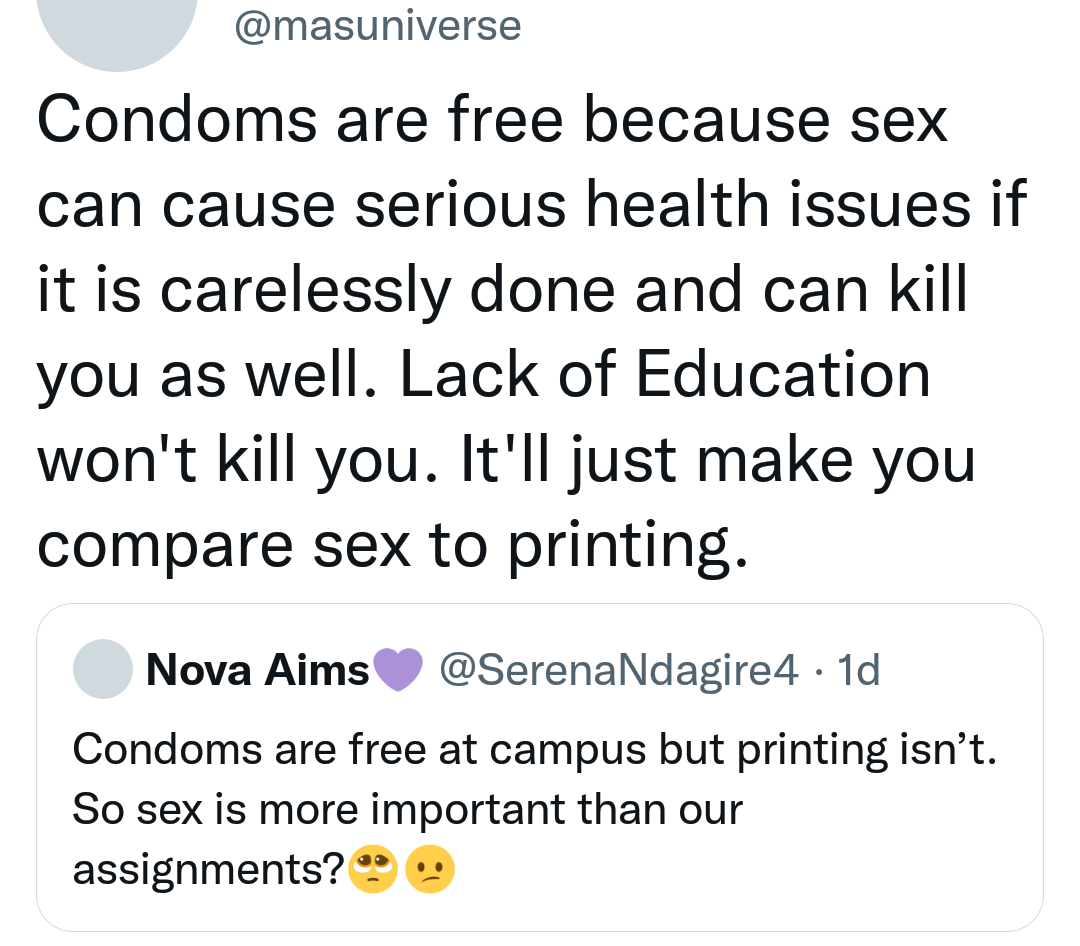The image size is (1080, 946).
Task: Click the text 'compare sex to printing.'
Action: (392, 546)
